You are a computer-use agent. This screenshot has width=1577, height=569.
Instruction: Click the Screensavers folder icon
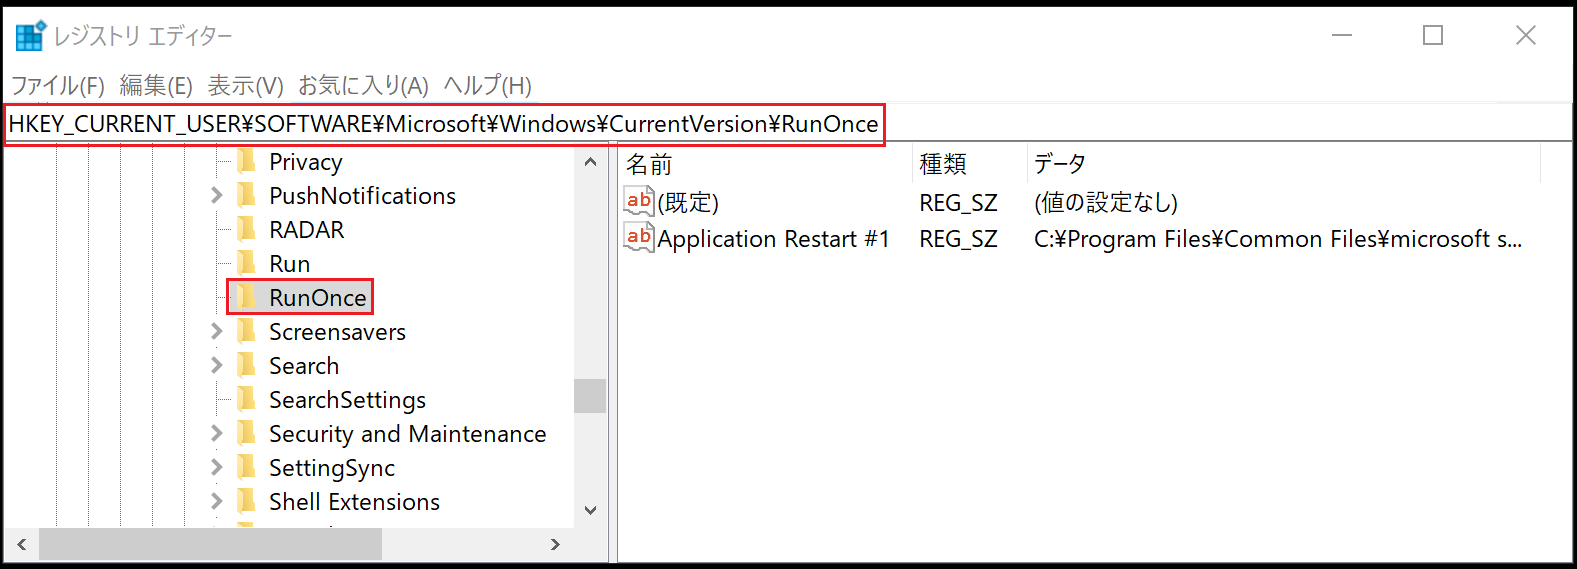point(247,331)
